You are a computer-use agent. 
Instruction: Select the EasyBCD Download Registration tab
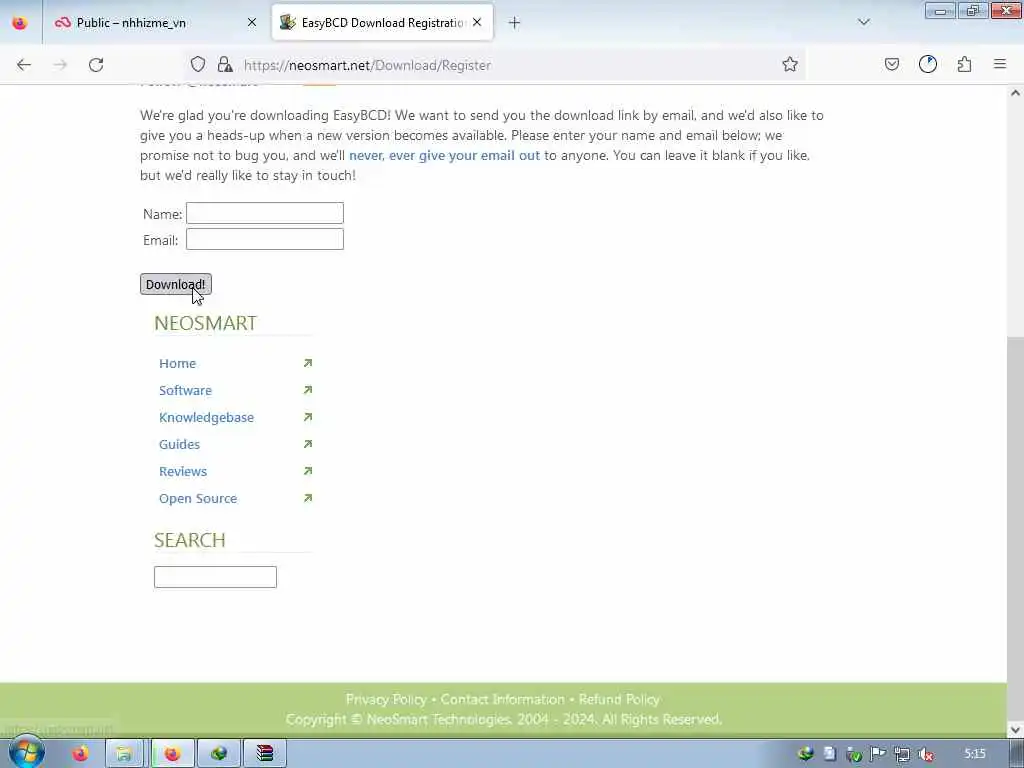382,23
